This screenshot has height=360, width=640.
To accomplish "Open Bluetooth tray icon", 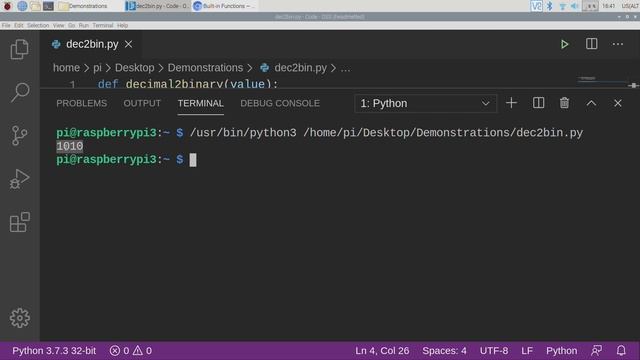I will point(549,6).
